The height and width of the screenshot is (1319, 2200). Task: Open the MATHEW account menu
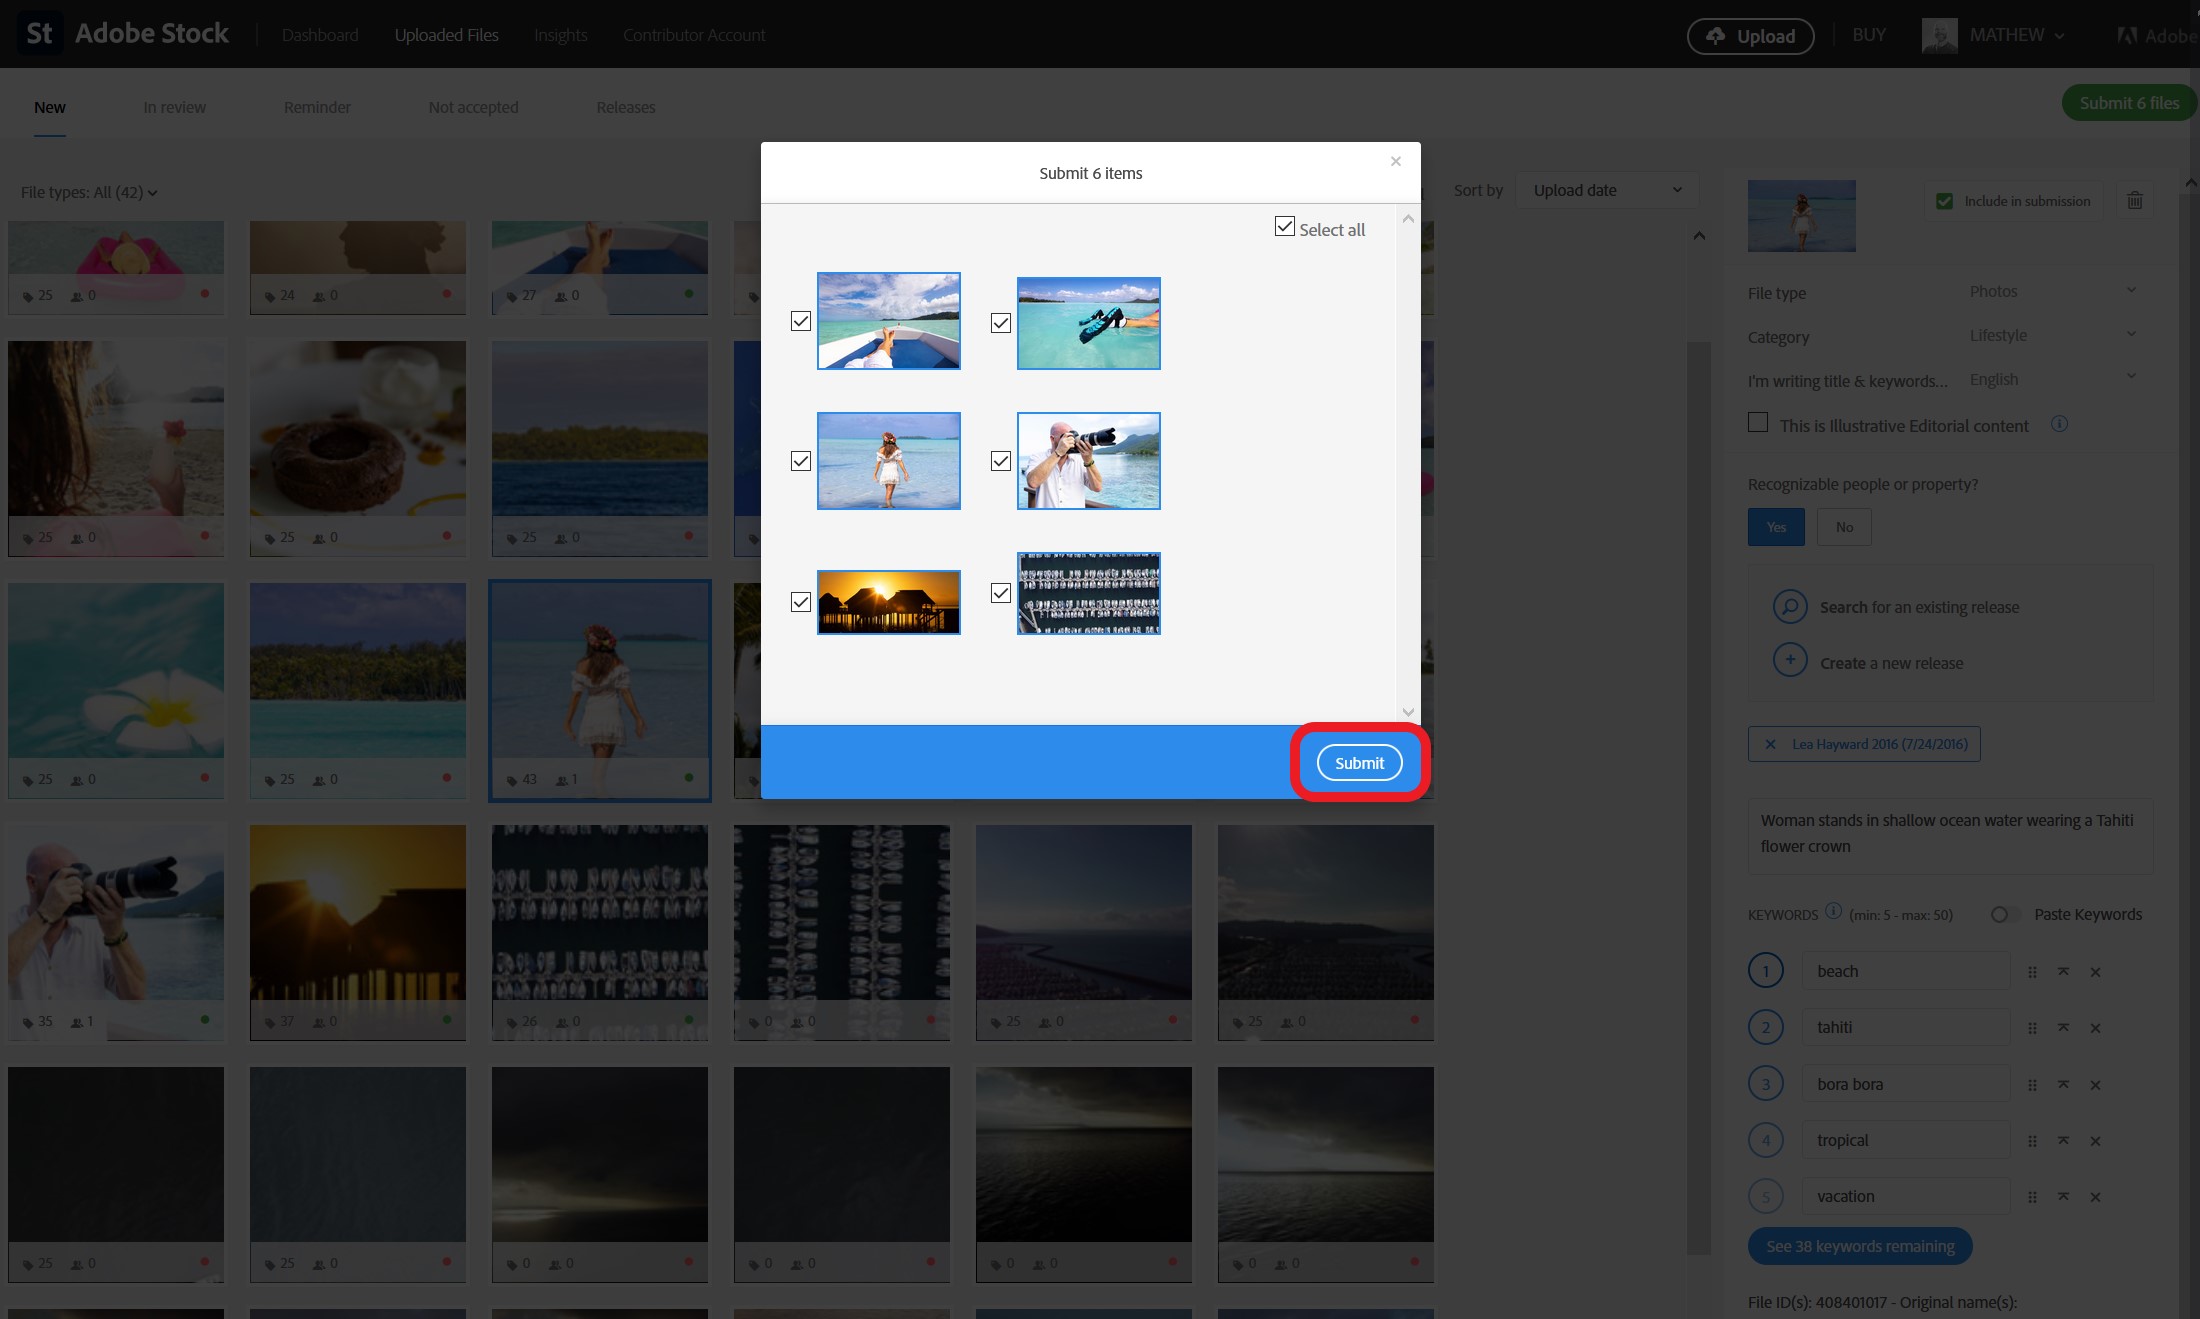2016,35
